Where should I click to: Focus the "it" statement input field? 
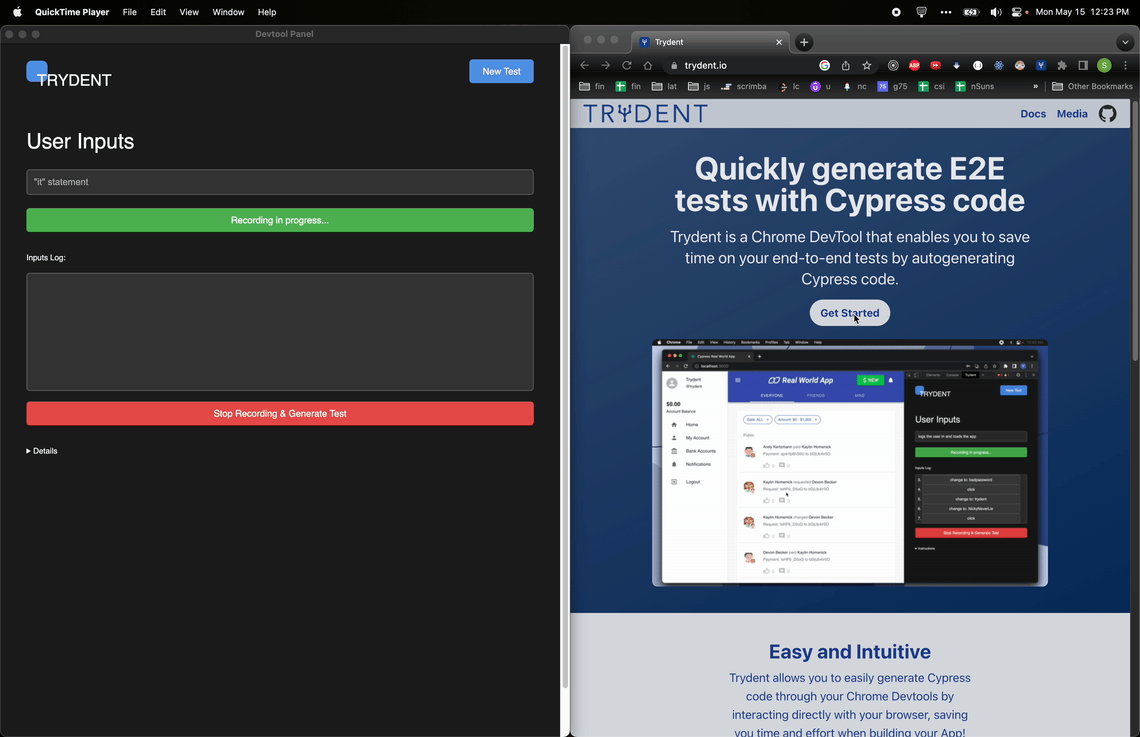point(280,182)
